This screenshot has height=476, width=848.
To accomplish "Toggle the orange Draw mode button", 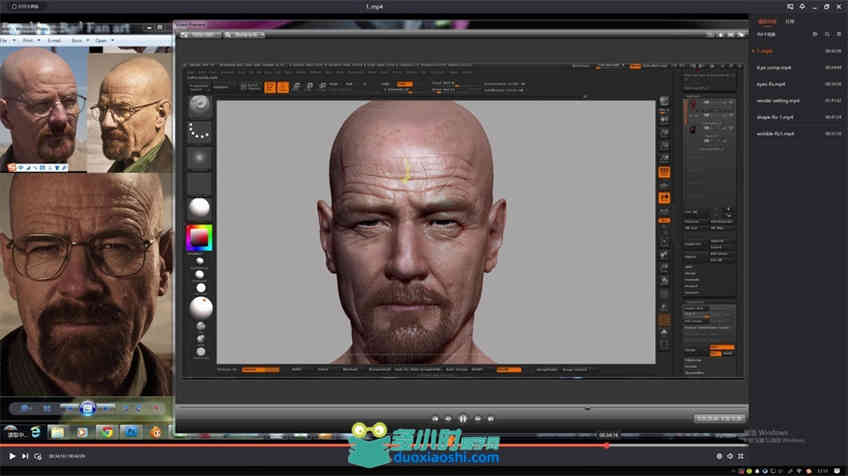I will 283,87.
